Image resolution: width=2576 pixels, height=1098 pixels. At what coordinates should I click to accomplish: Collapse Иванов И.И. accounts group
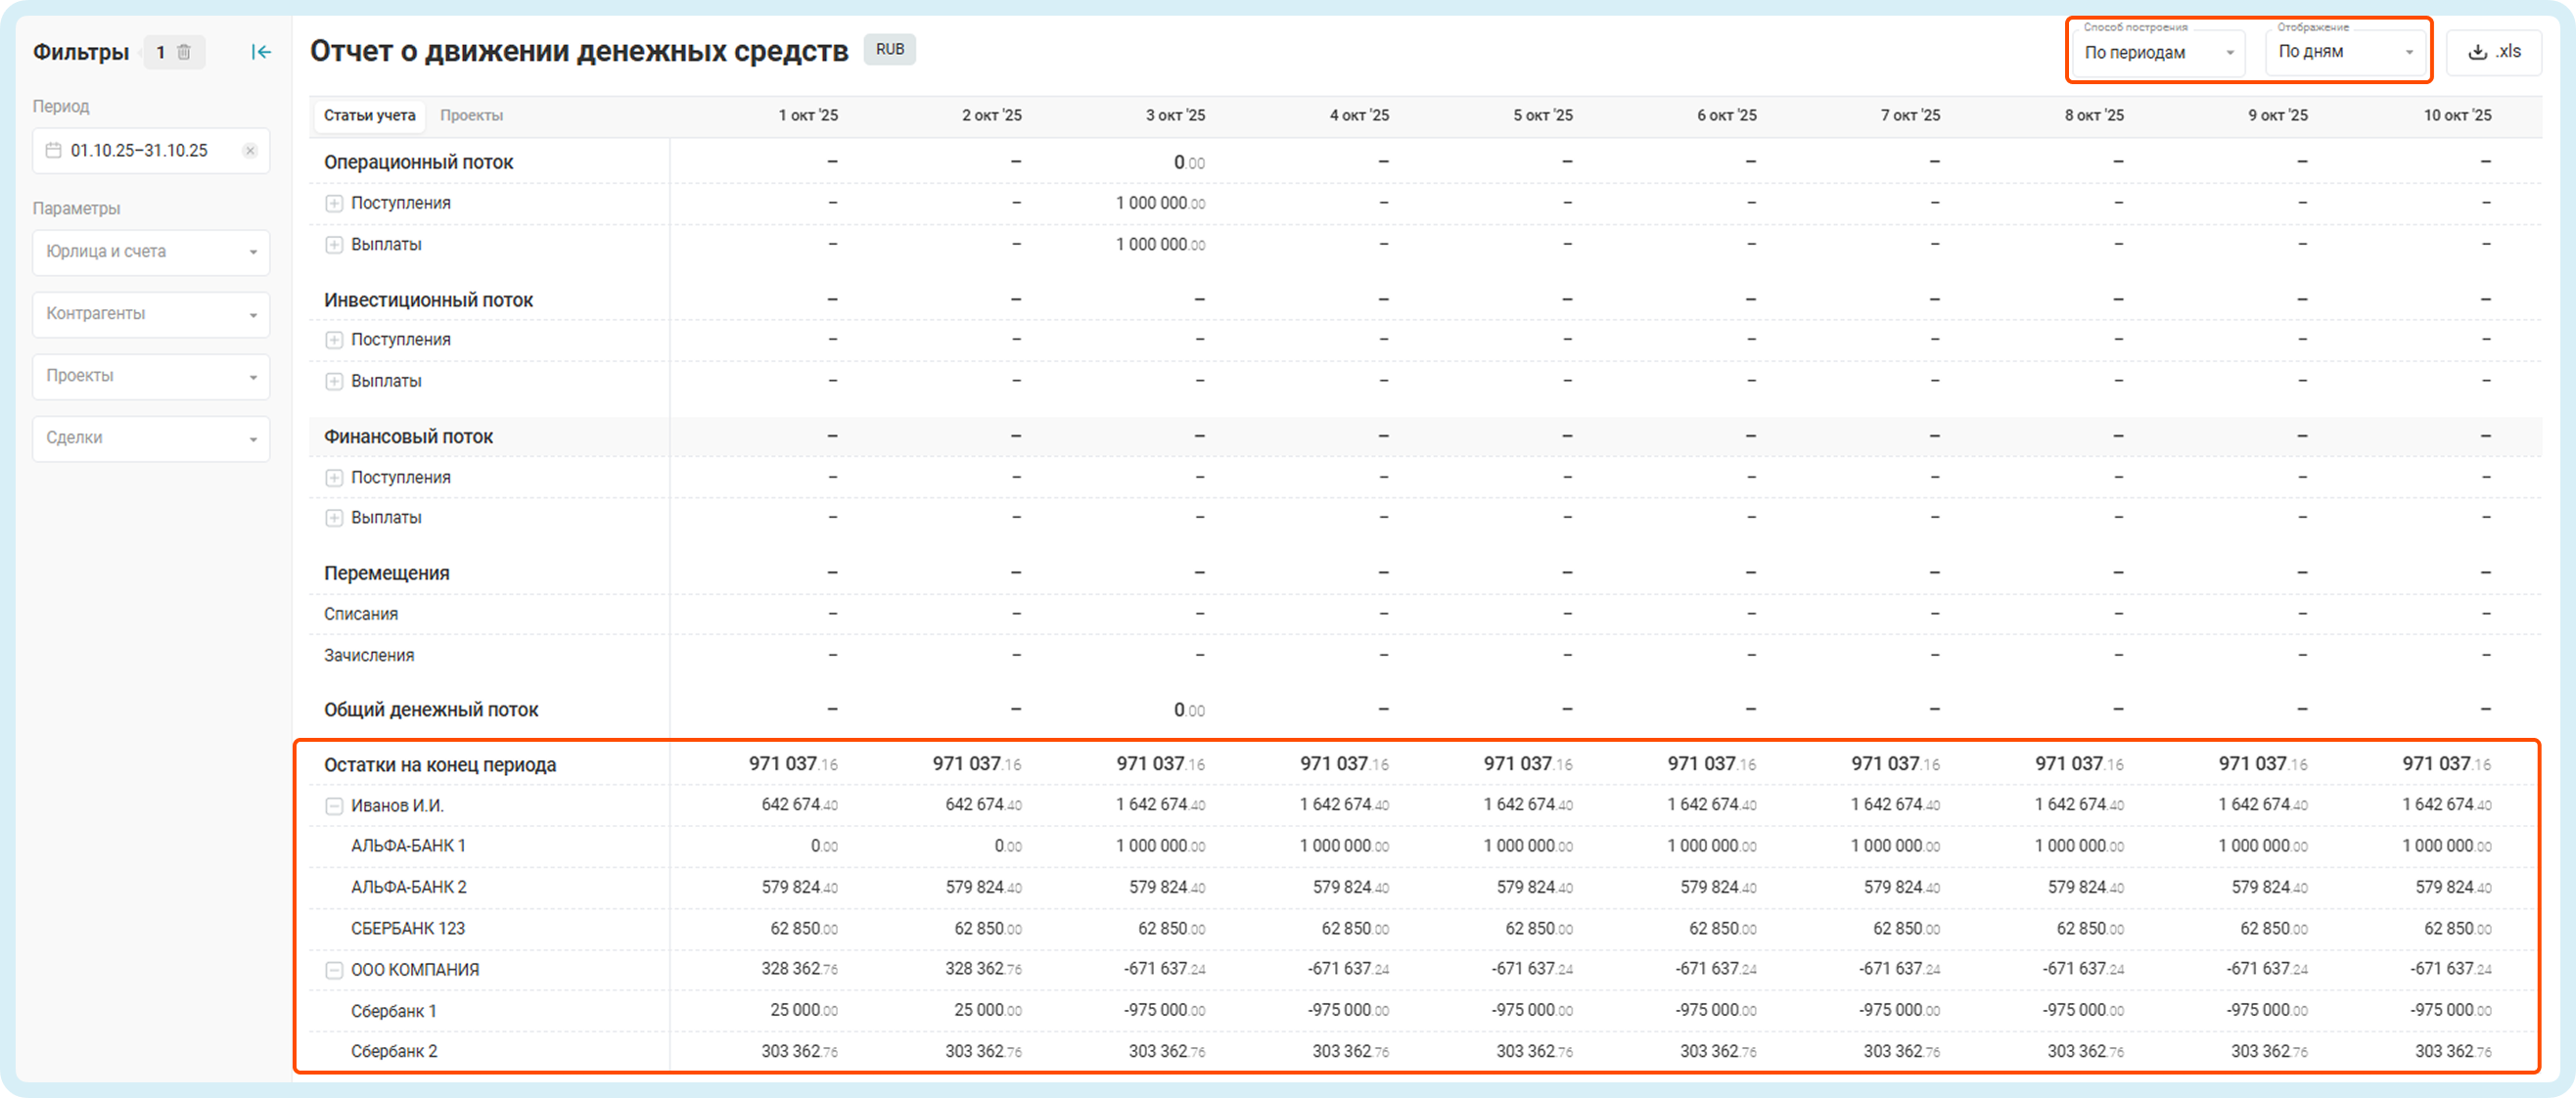334,806
